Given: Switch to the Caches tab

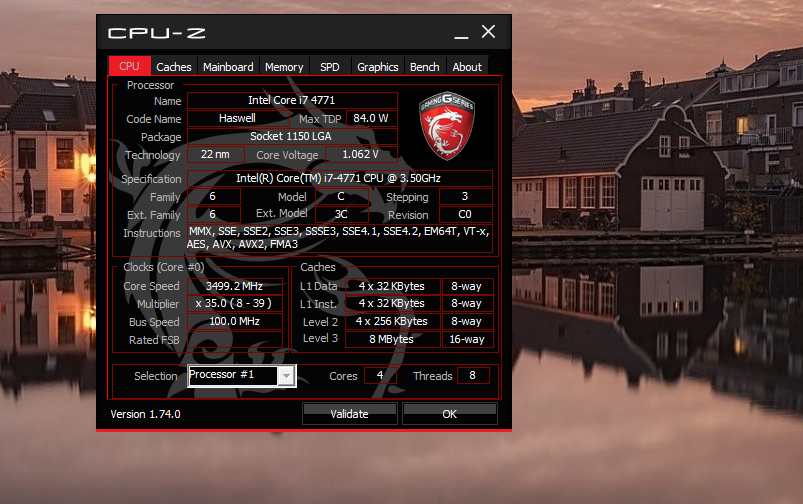Looking at the screenshot, I should [174, 67].
